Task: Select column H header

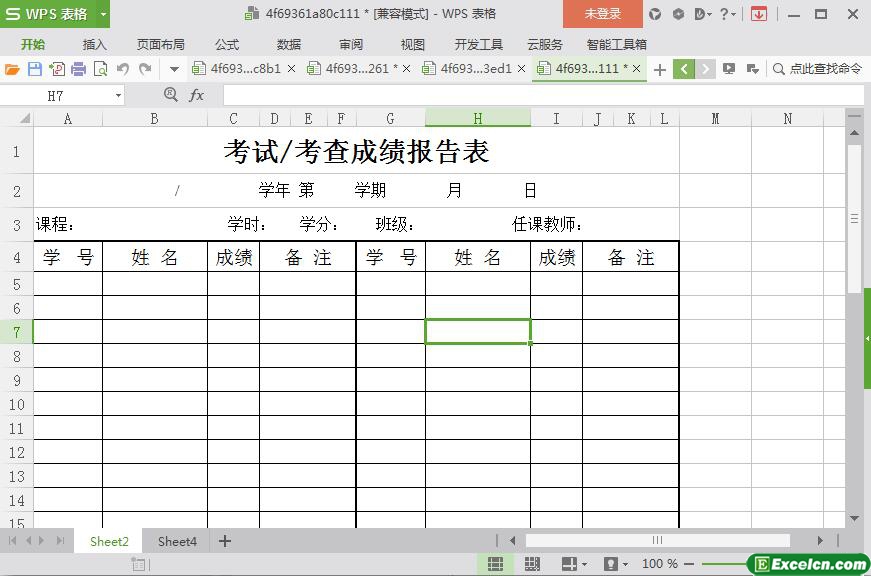Action: pos(478,118)
